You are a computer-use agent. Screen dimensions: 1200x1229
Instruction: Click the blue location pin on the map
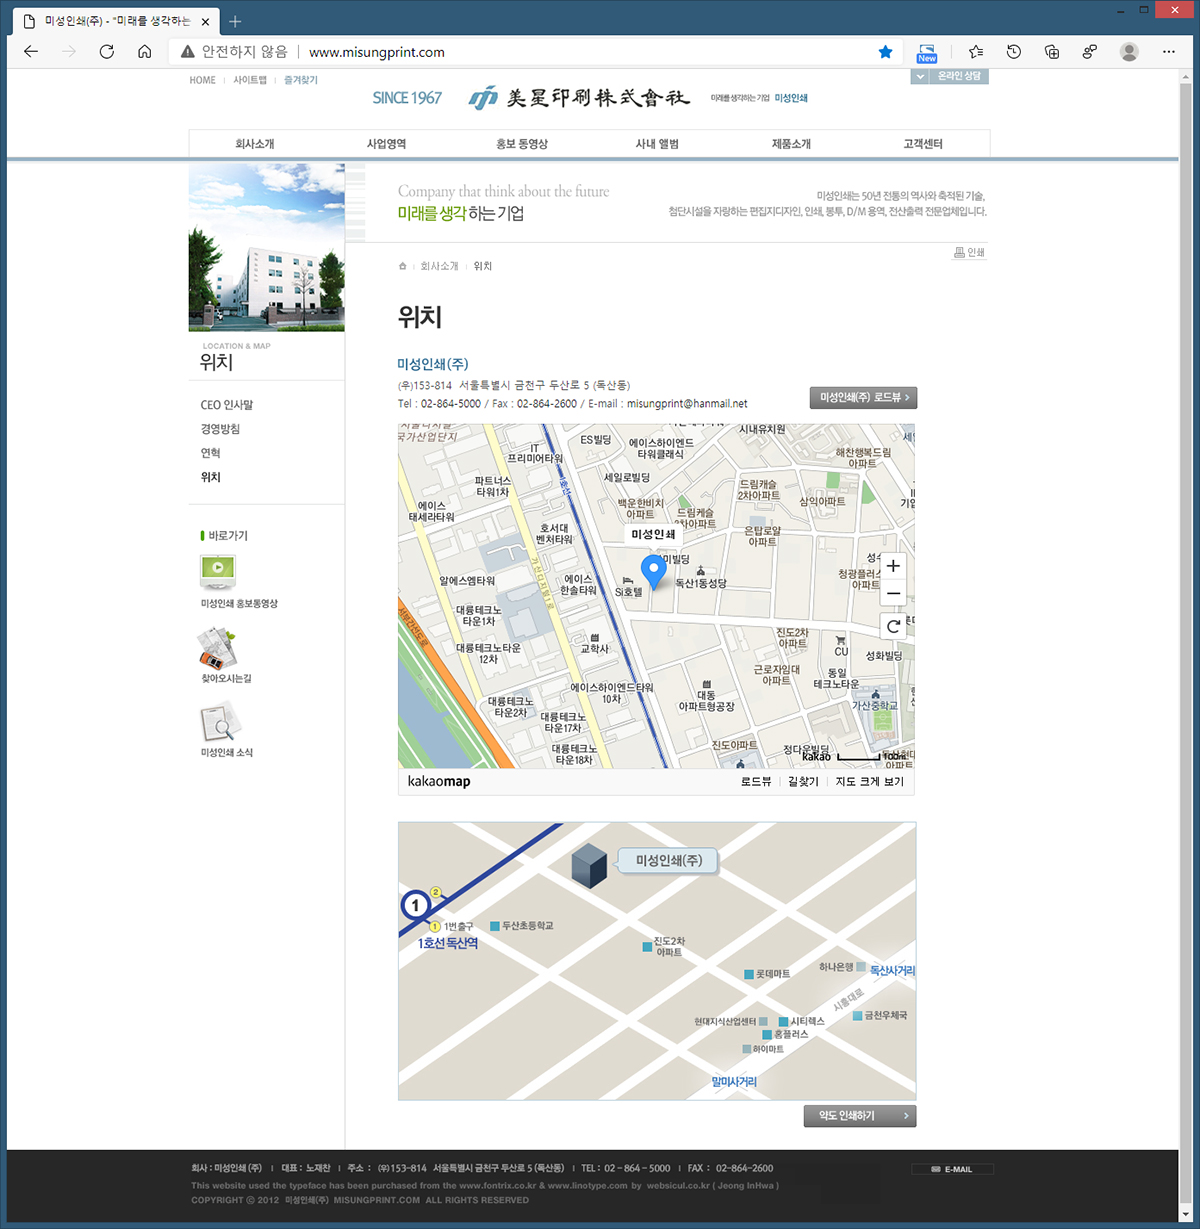[653, 571]
